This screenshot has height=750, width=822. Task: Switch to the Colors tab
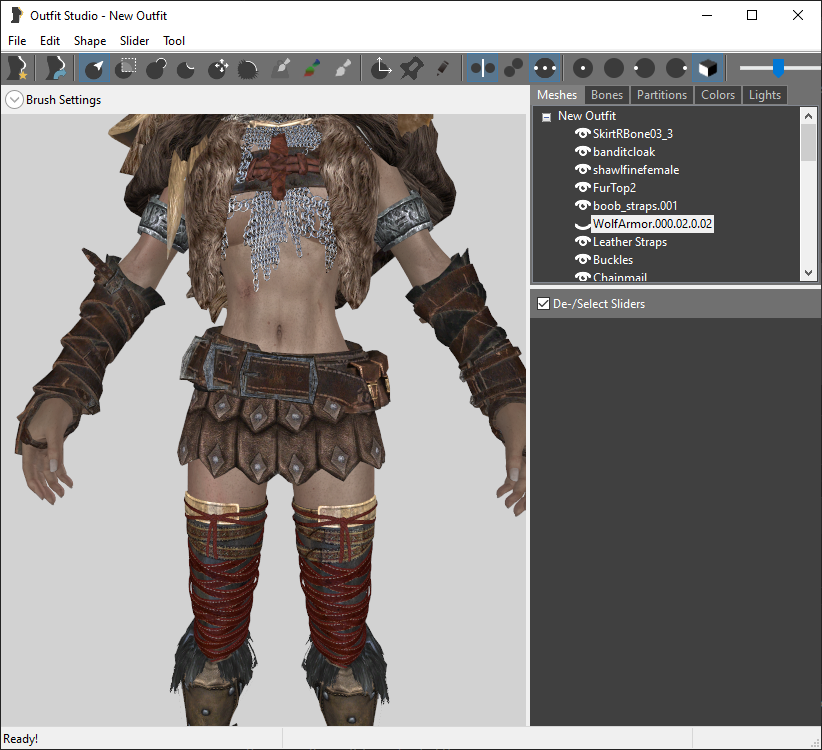click(x=718, y=95)
